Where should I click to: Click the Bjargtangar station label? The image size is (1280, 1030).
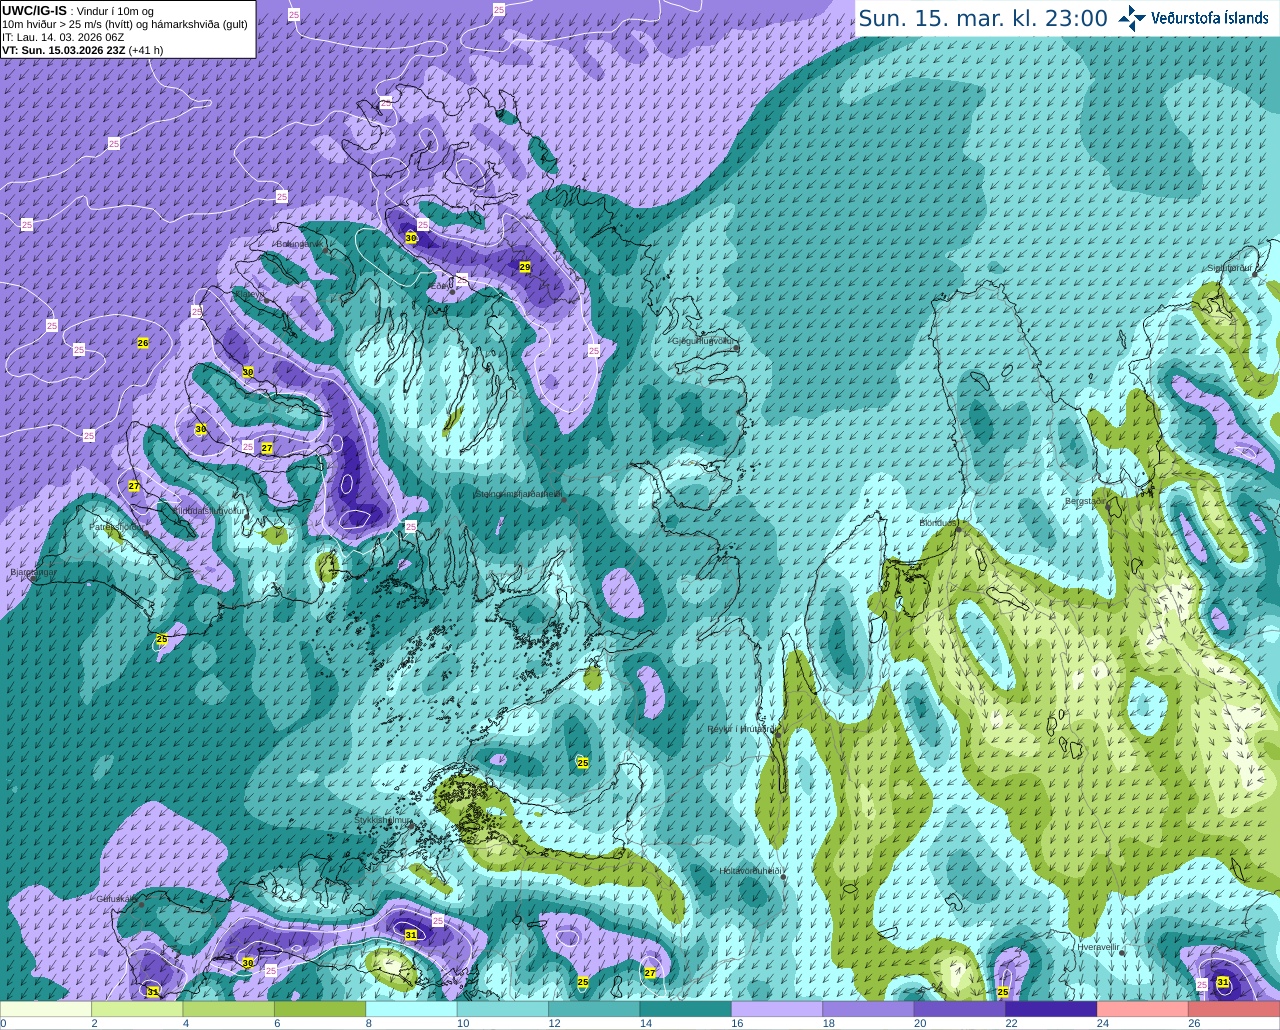click(x=32, y=572)
